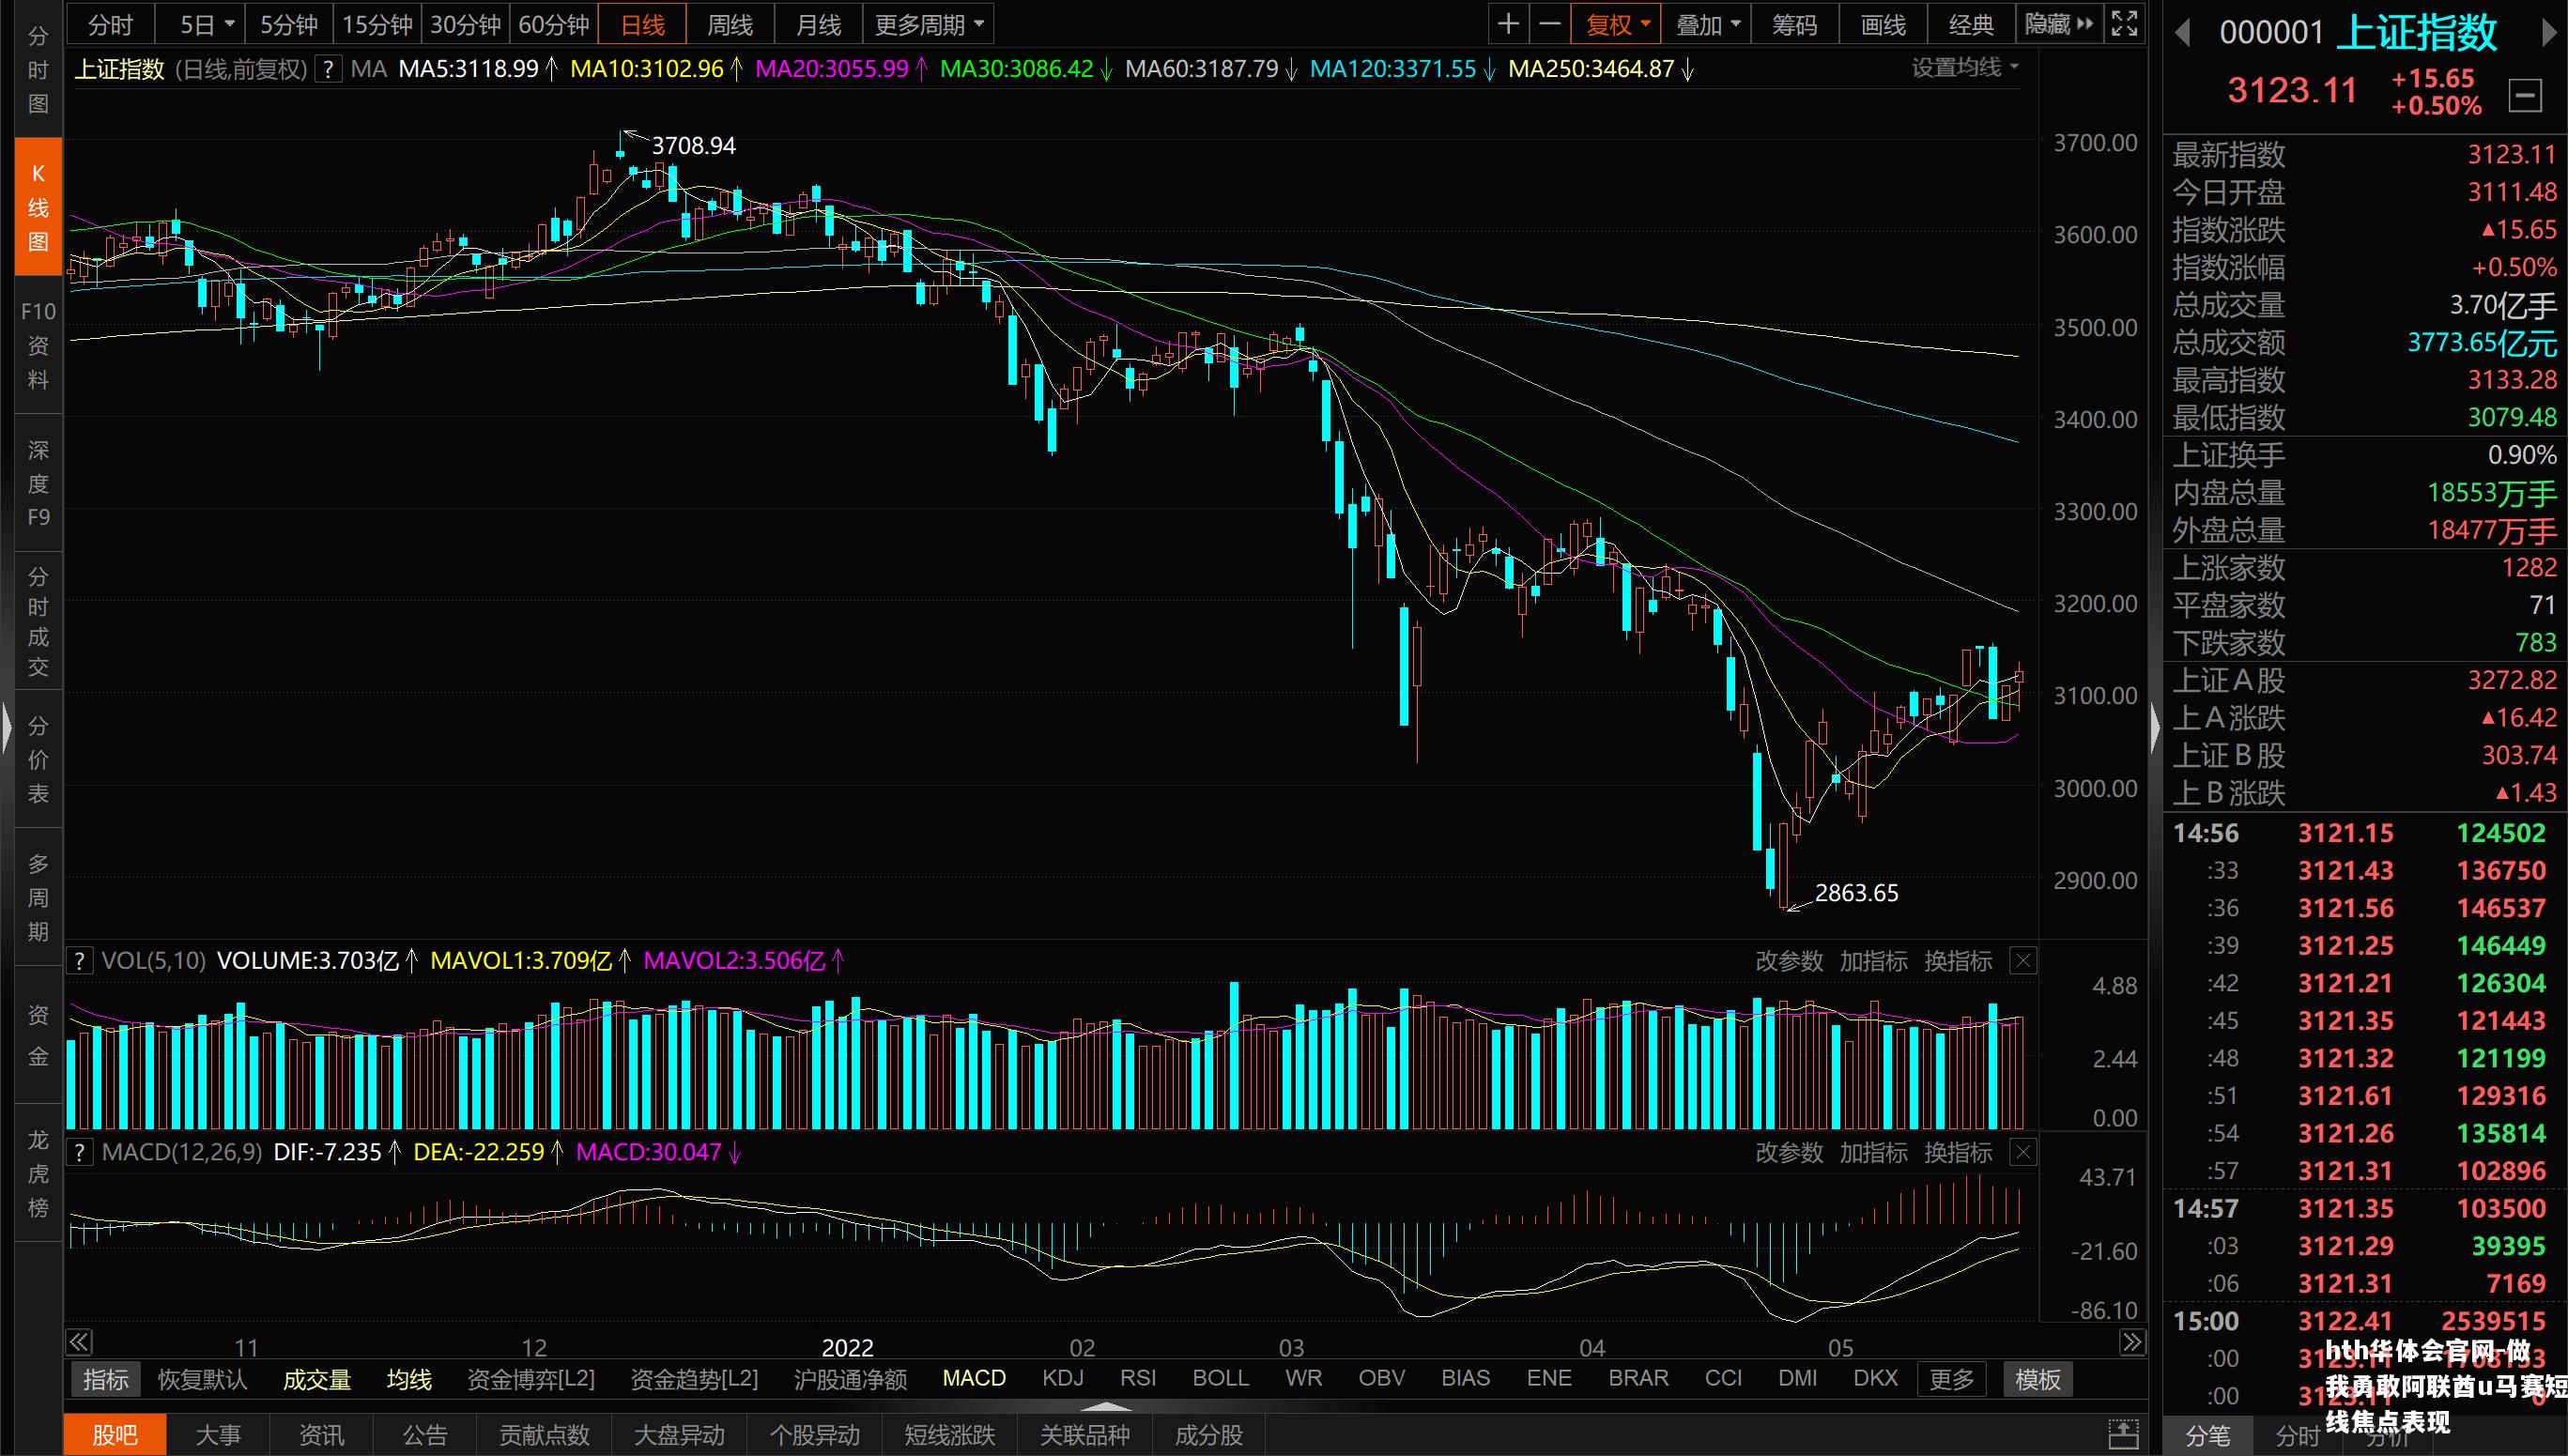Open help icon for MACD indicator
Screen dimensions: 2568x1456
pyautogui.click(x=80, y=1152)
